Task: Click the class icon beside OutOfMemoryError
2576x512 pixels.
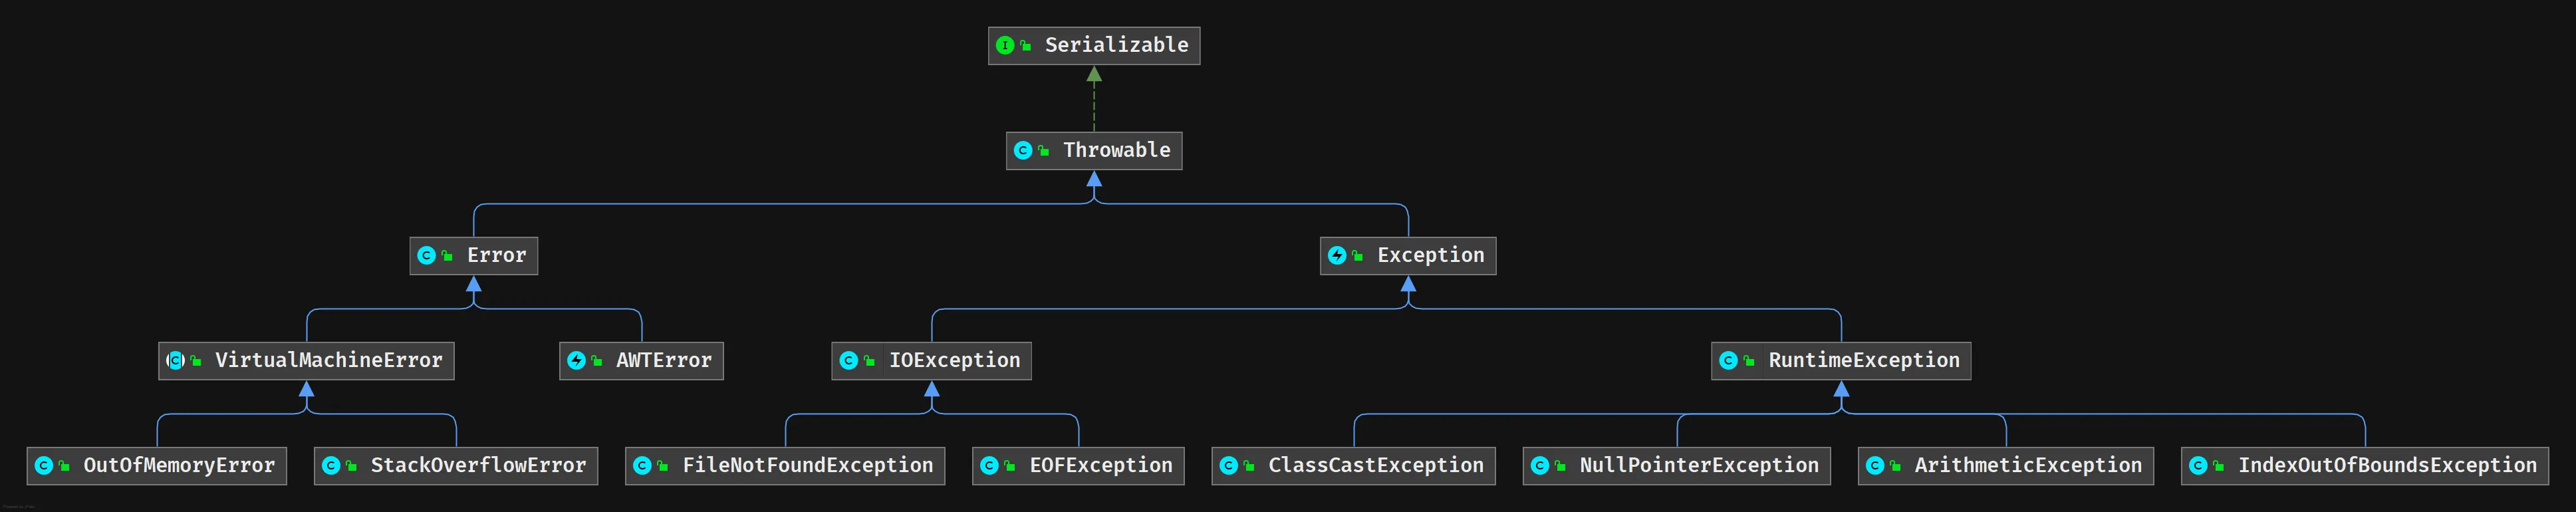Action: point(44,465)
